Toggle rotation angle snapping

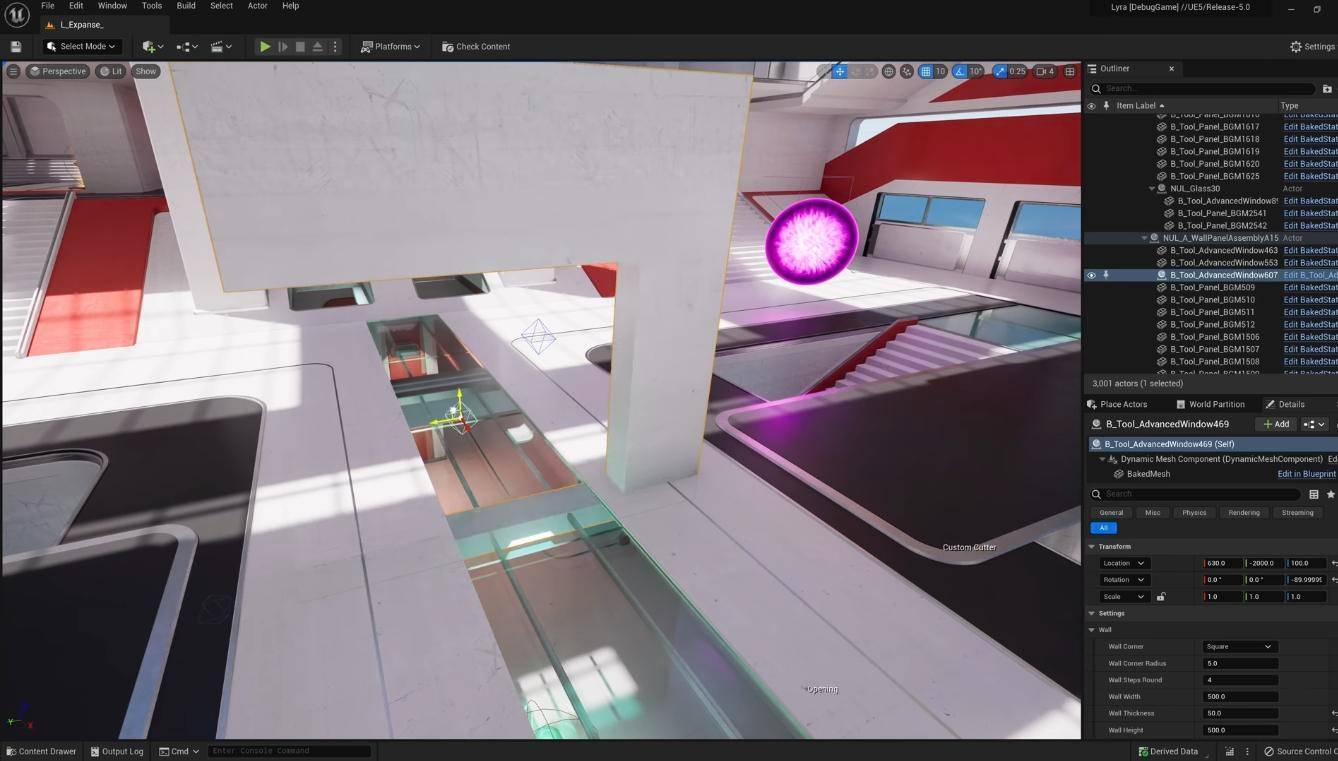point(960,71)
